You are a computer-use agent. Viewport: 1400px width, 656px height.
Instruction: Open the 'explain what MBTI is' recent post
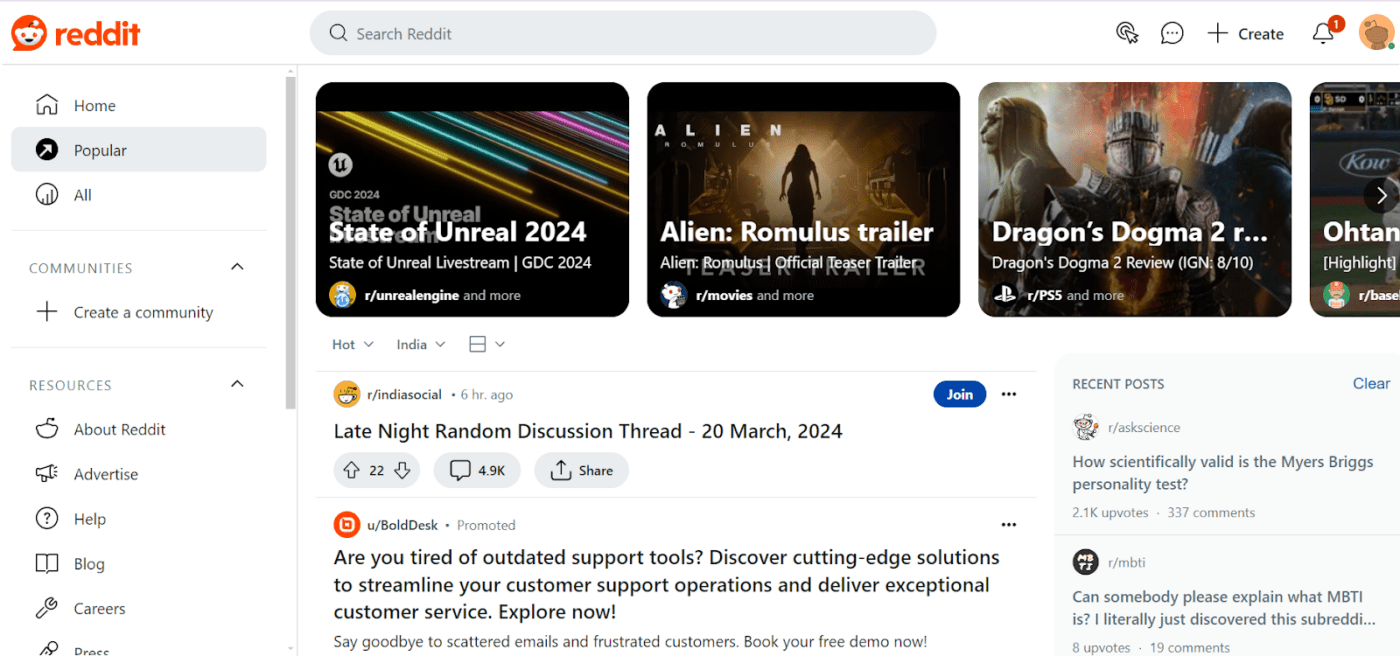1225,608
